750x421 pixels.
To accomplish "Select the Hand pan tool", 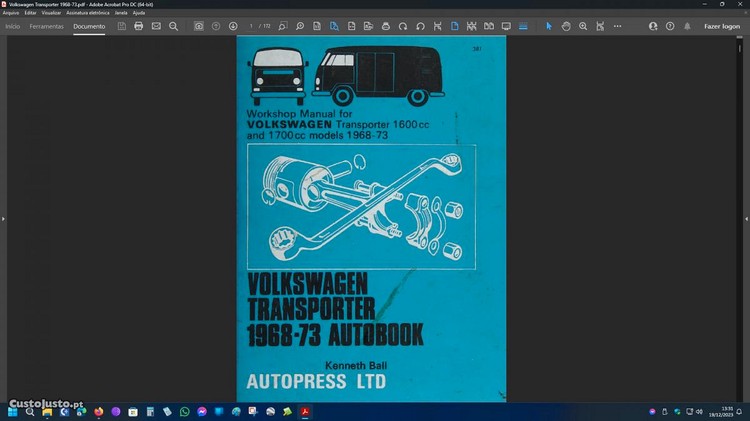I will point(566,26).
